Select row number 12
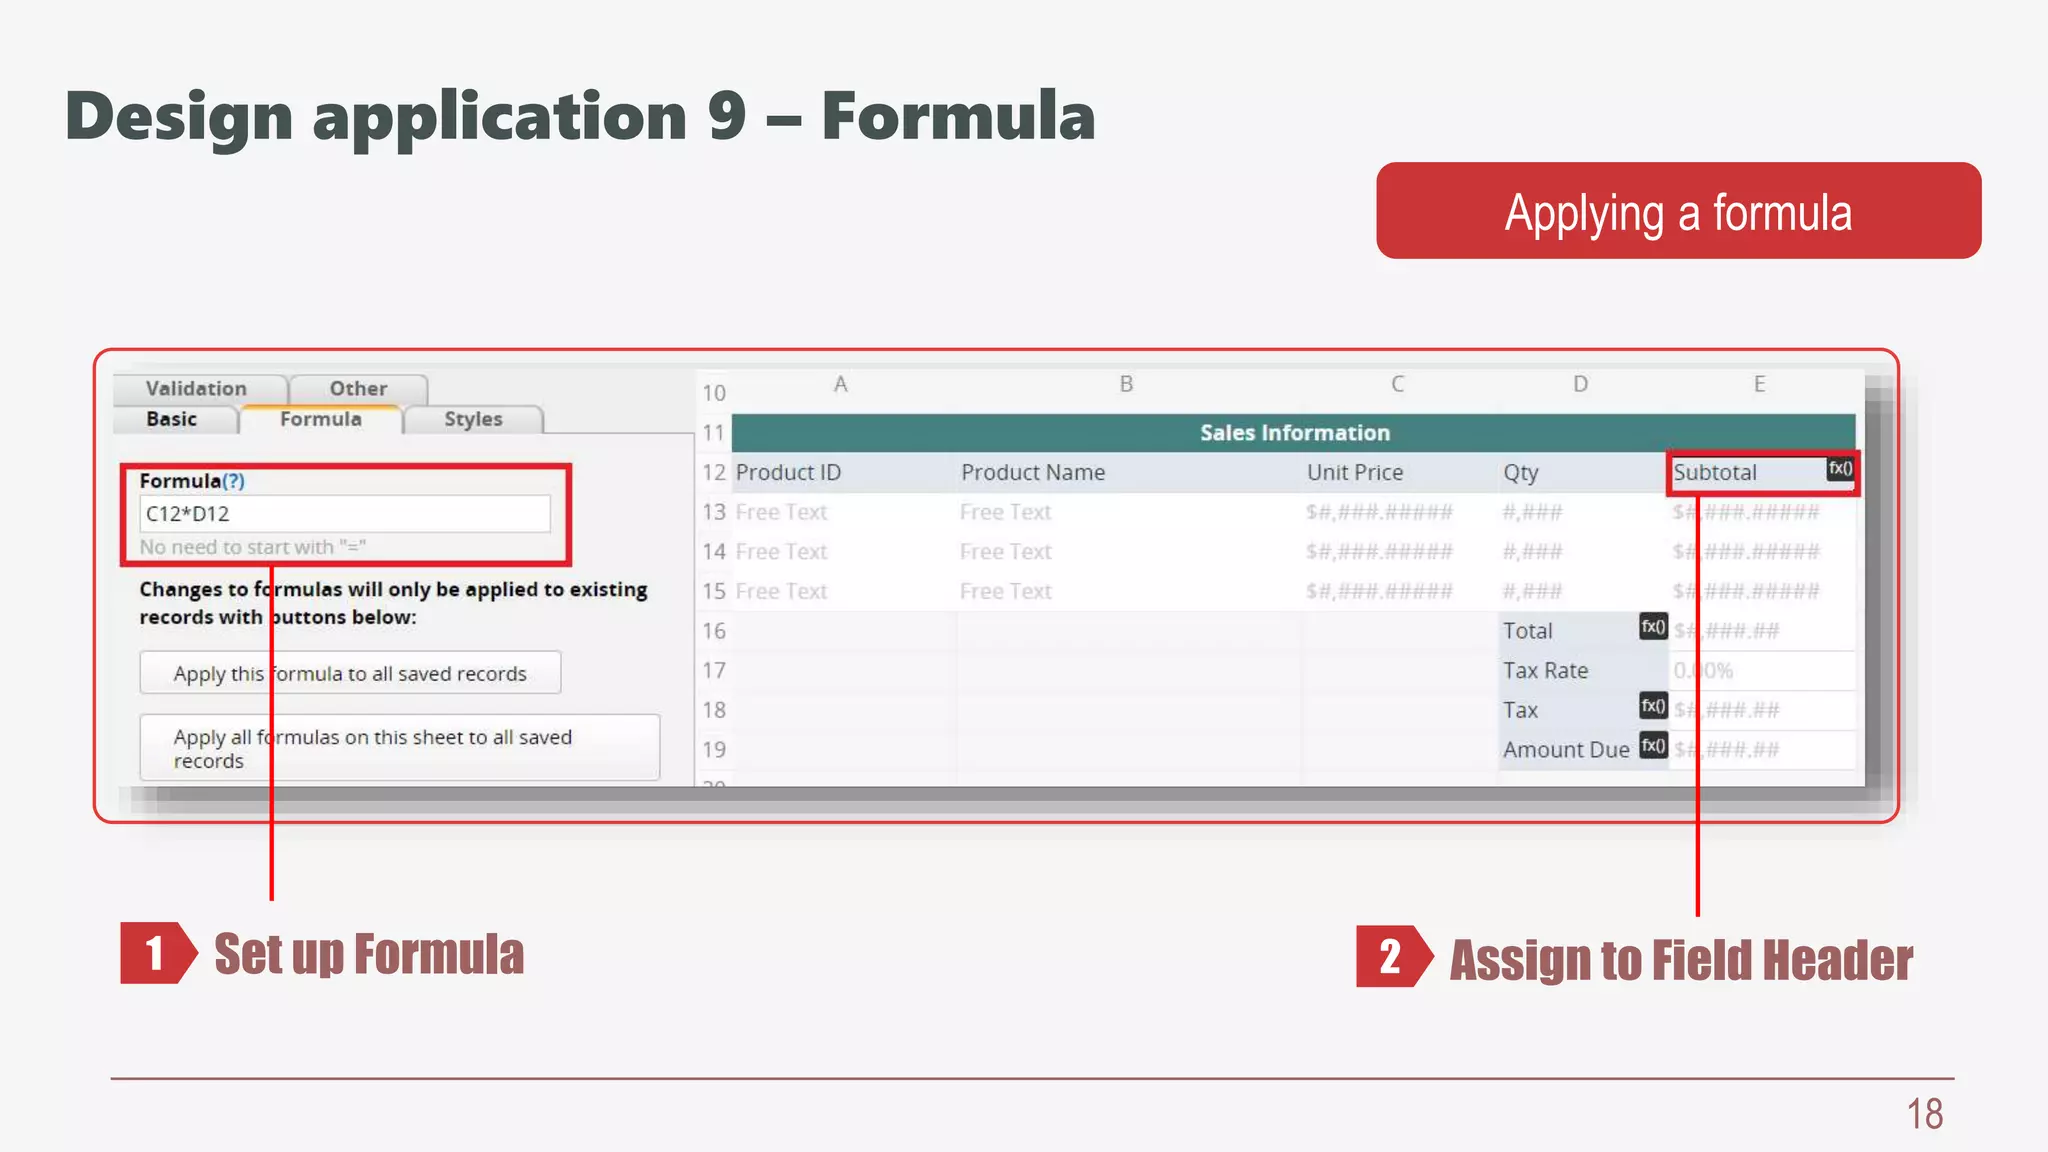This screenshot has height=1152, width=2048. click(714, 472)
